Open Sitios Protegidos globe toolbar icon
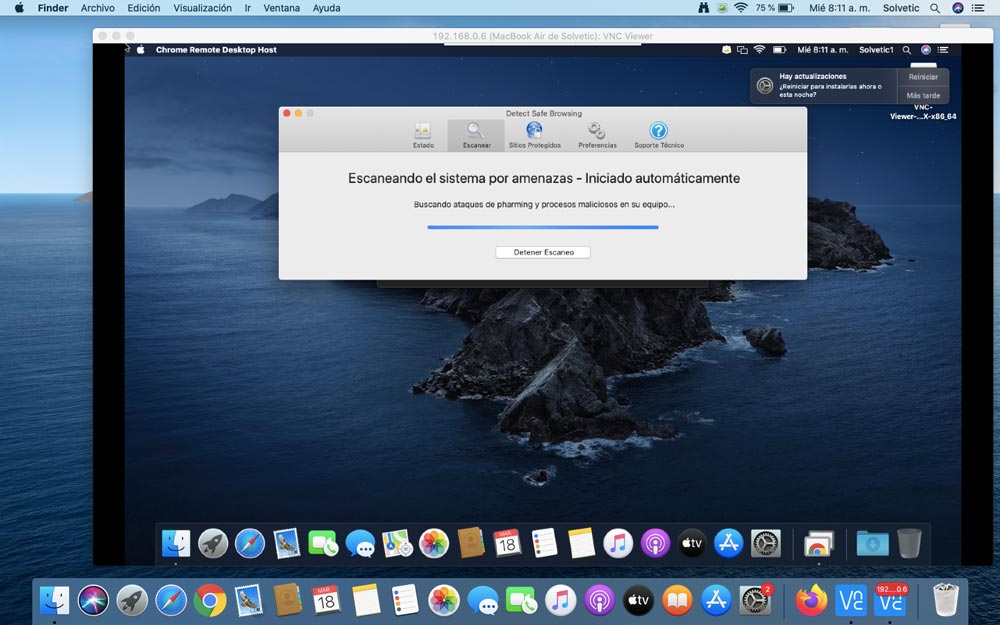This screenshot has width=1000, height=625. 534,135
